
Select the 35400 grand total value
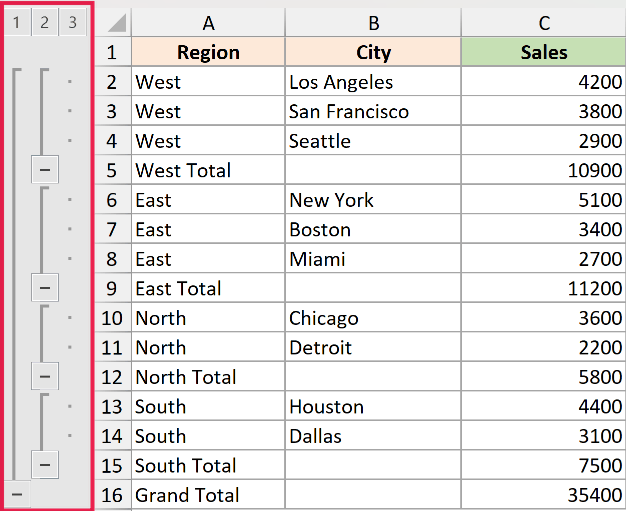point(544,495)
